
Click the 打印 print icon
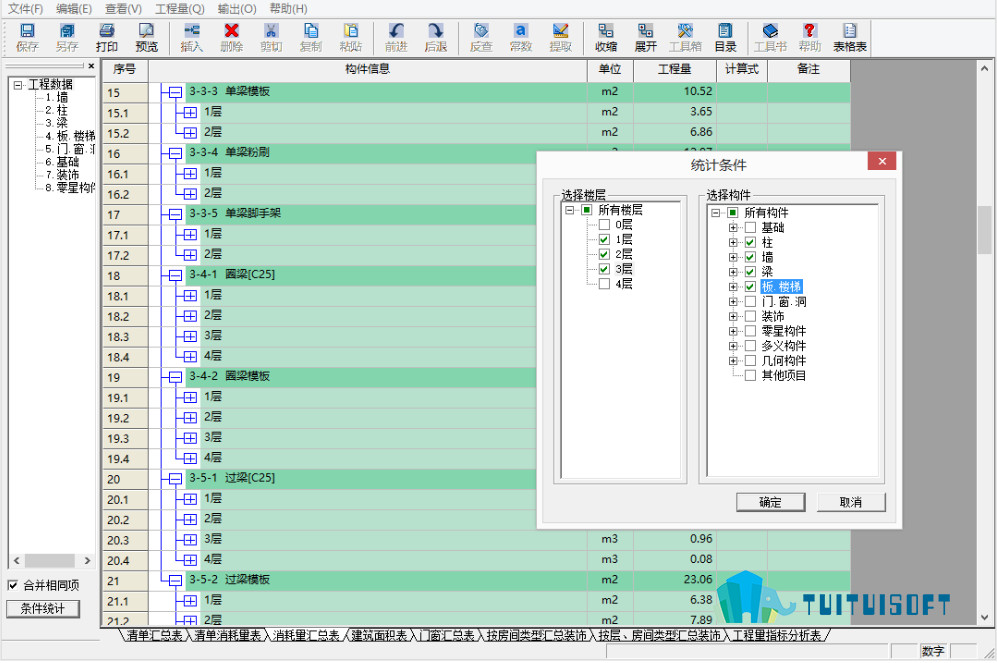[x=107, y=31]
